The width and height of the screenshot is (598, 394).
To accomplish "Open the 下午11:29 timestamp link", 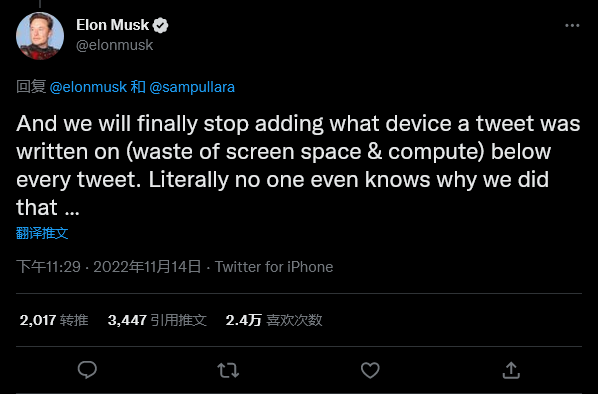I will click(x=48, y=267).
